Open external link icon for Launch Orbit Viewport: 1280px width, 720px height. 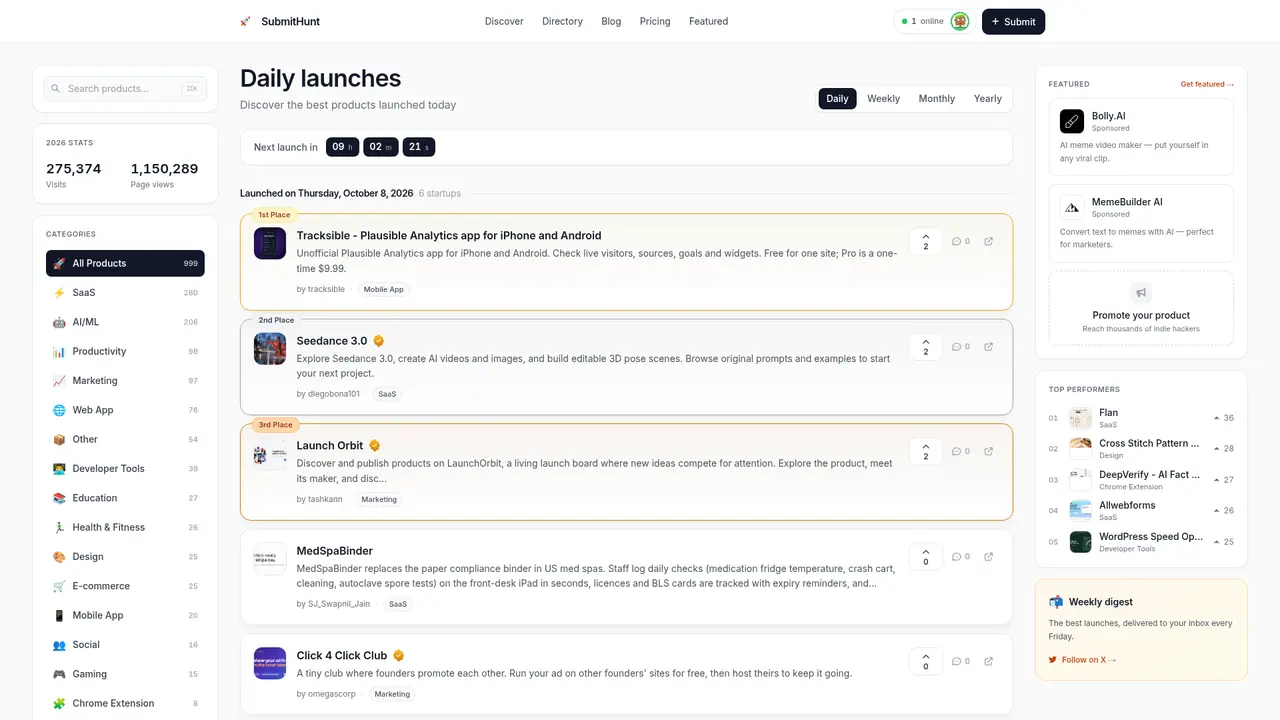989,451
